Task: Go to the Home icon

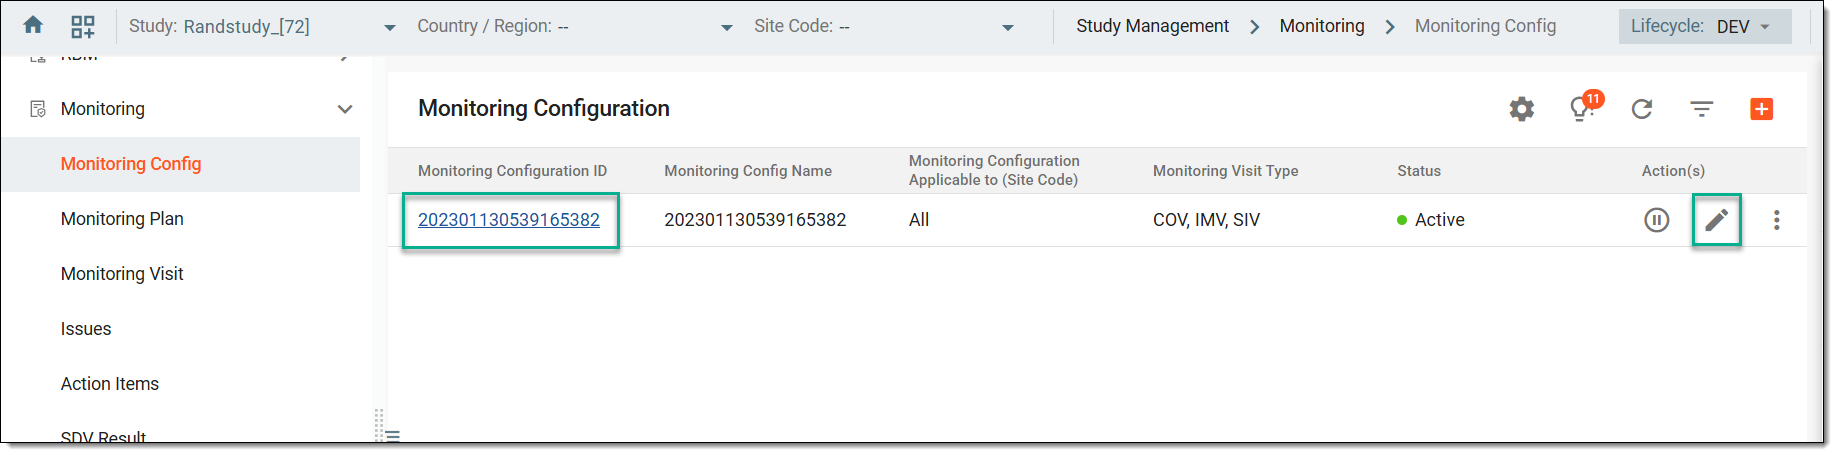Action: pyautogui.click(x=33, y=25)
